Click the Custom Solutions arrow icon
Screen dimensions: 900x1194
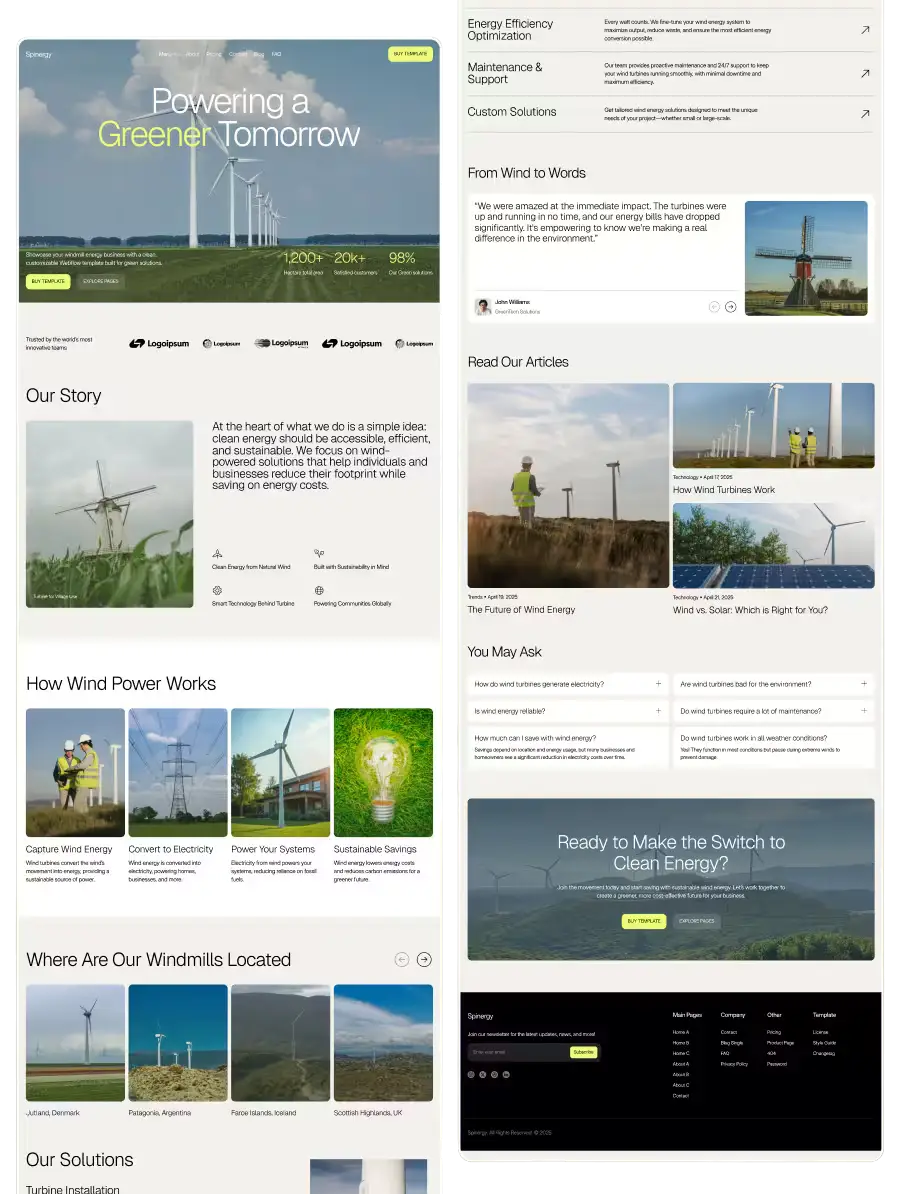864,113
